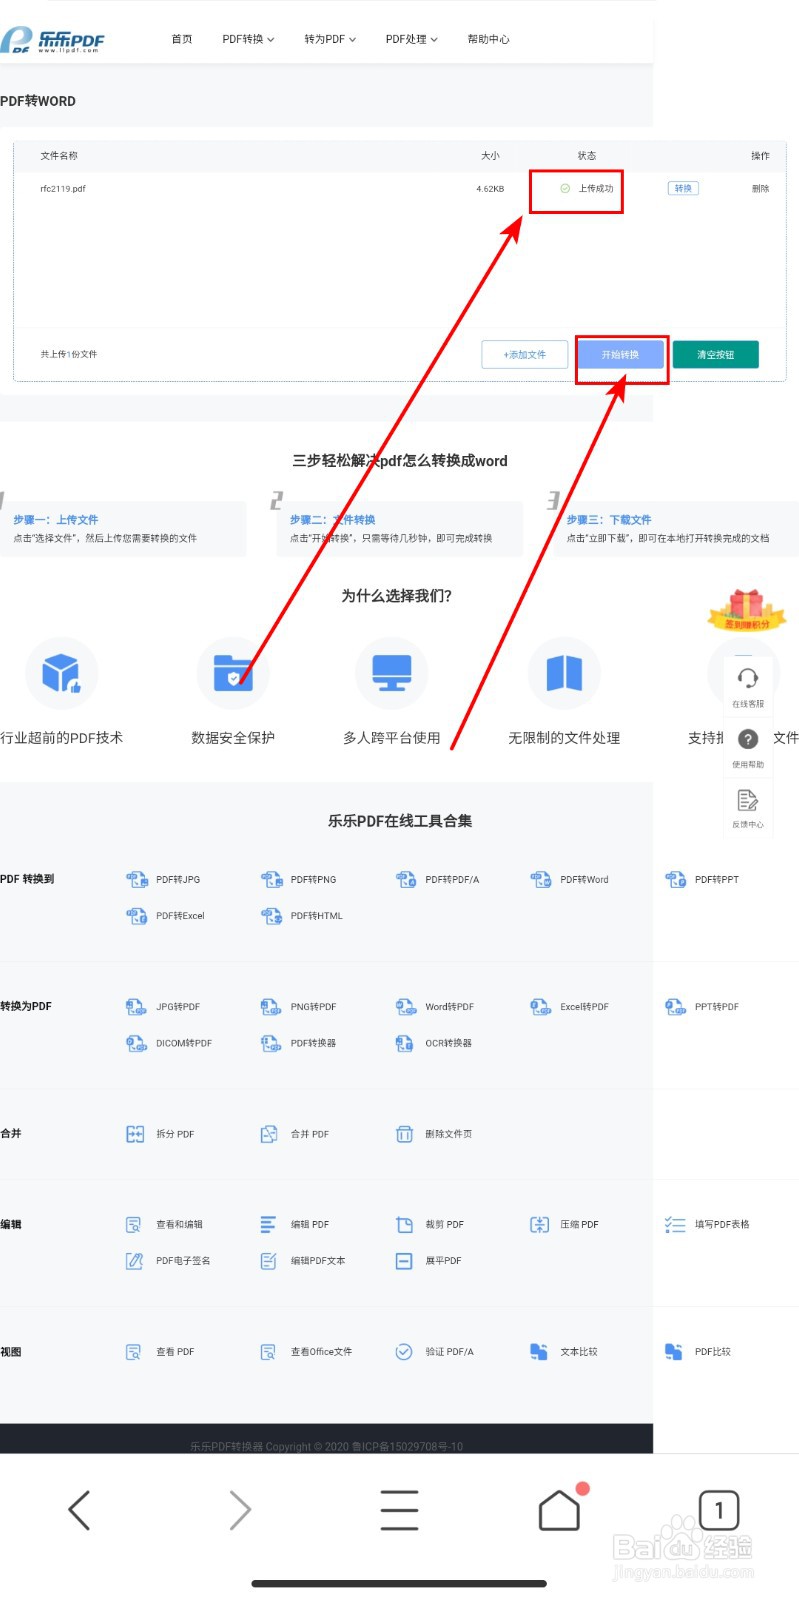Open the PDF转JPG tool
799x1600 pixels.
163,880
